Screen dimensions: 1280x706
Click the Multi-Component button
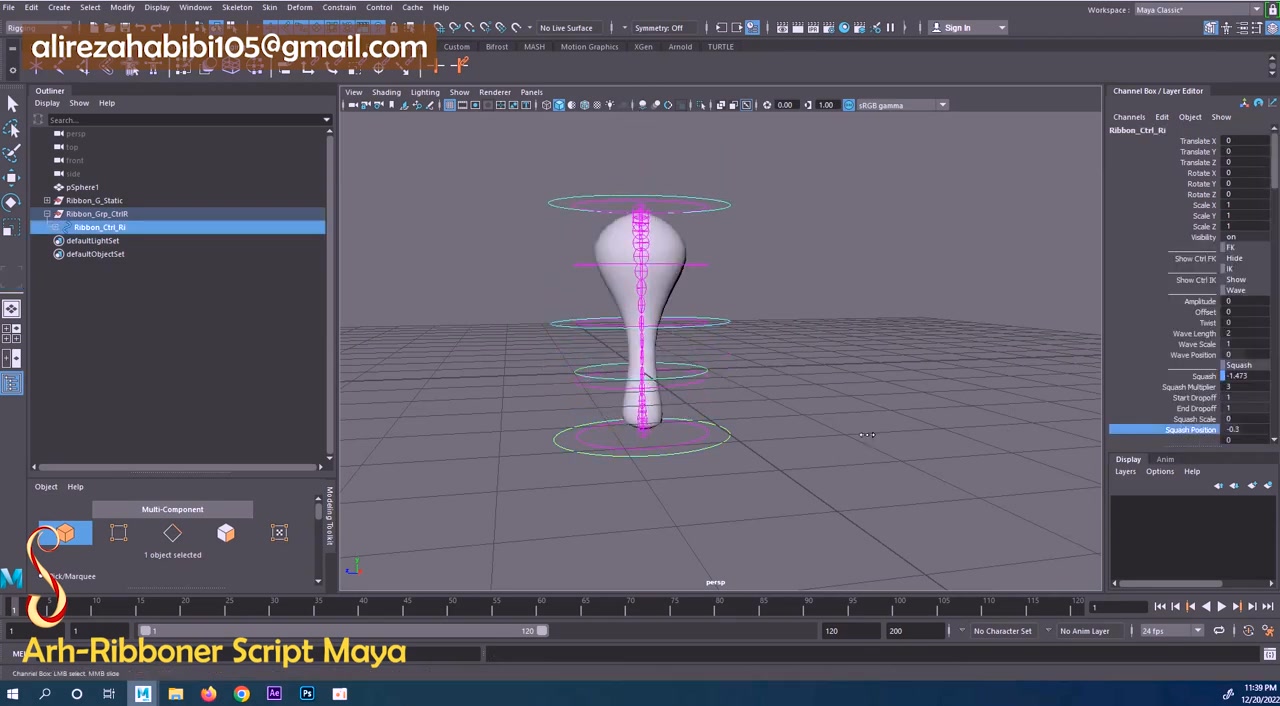[x=172, y=510]
